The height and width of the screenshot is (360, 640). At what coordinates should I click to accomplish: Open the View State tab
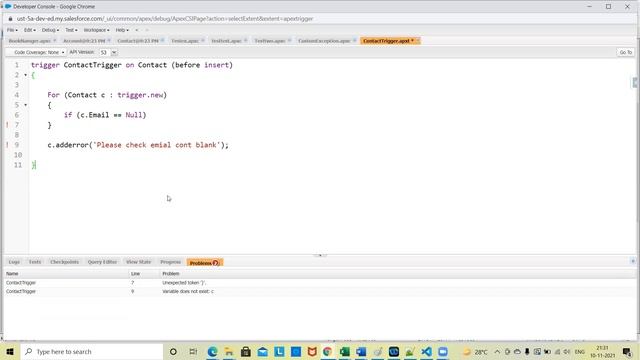click(x=138, y=262)
